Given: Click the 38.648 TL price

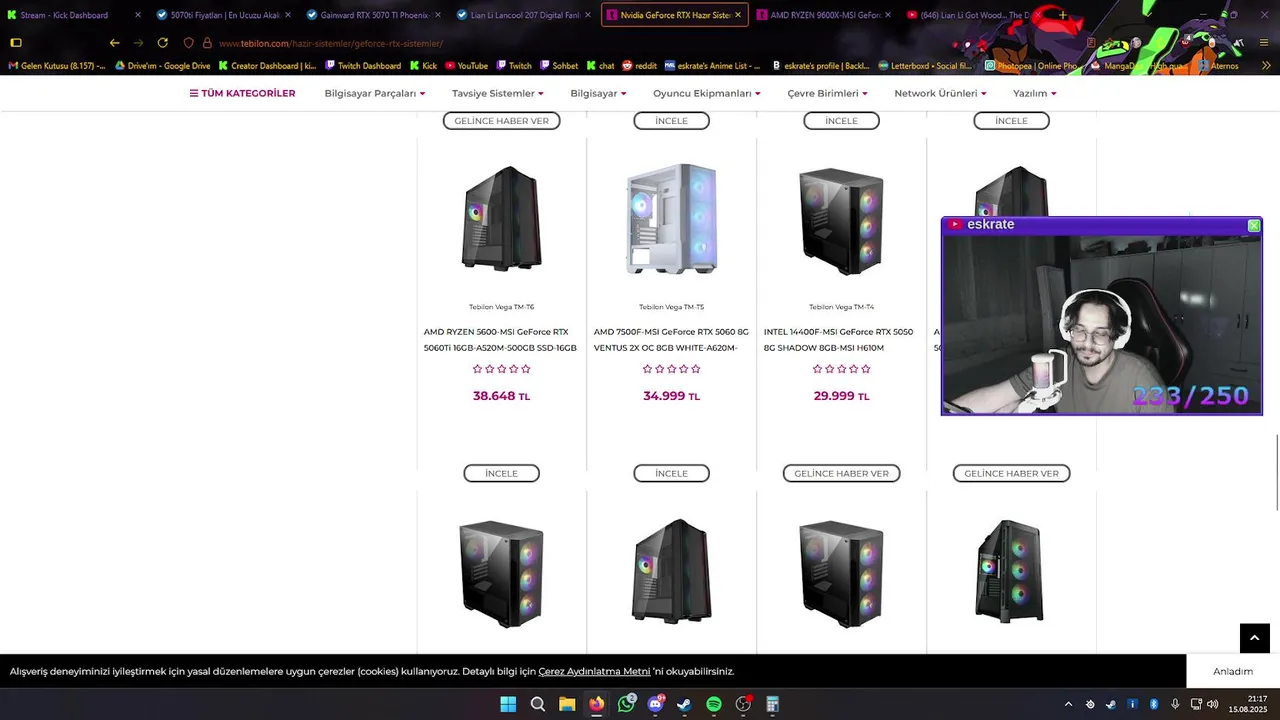Looking at the screenshot, I should pyautogui.click(x=501, y=396).
